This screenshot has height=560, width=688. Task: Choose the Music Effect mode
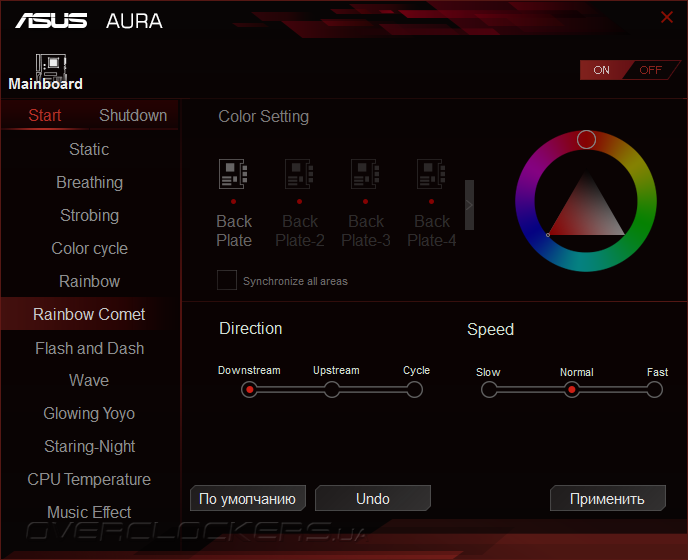tap(89, 512)
